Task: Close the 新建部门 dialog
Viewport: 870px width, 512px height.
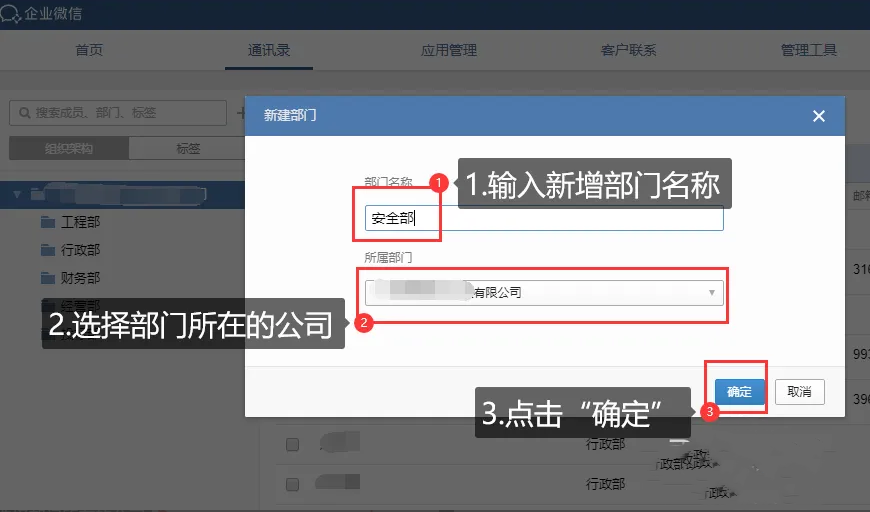Action: (x=818, y=116)
